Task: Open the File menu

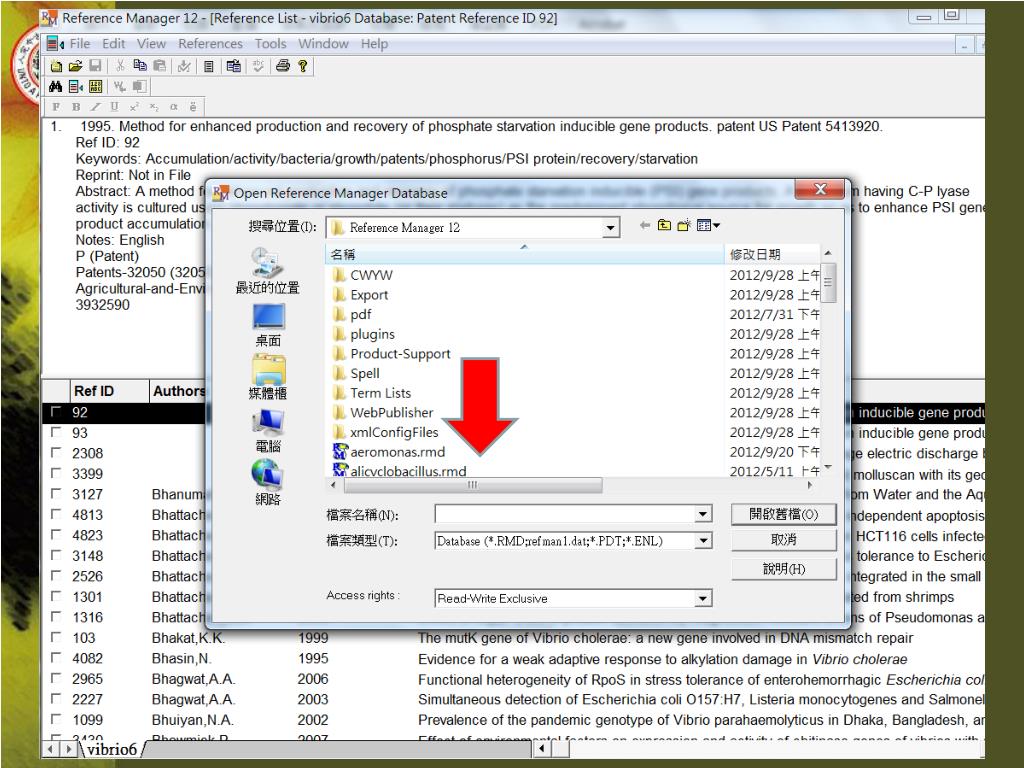Action: [80, 44]
